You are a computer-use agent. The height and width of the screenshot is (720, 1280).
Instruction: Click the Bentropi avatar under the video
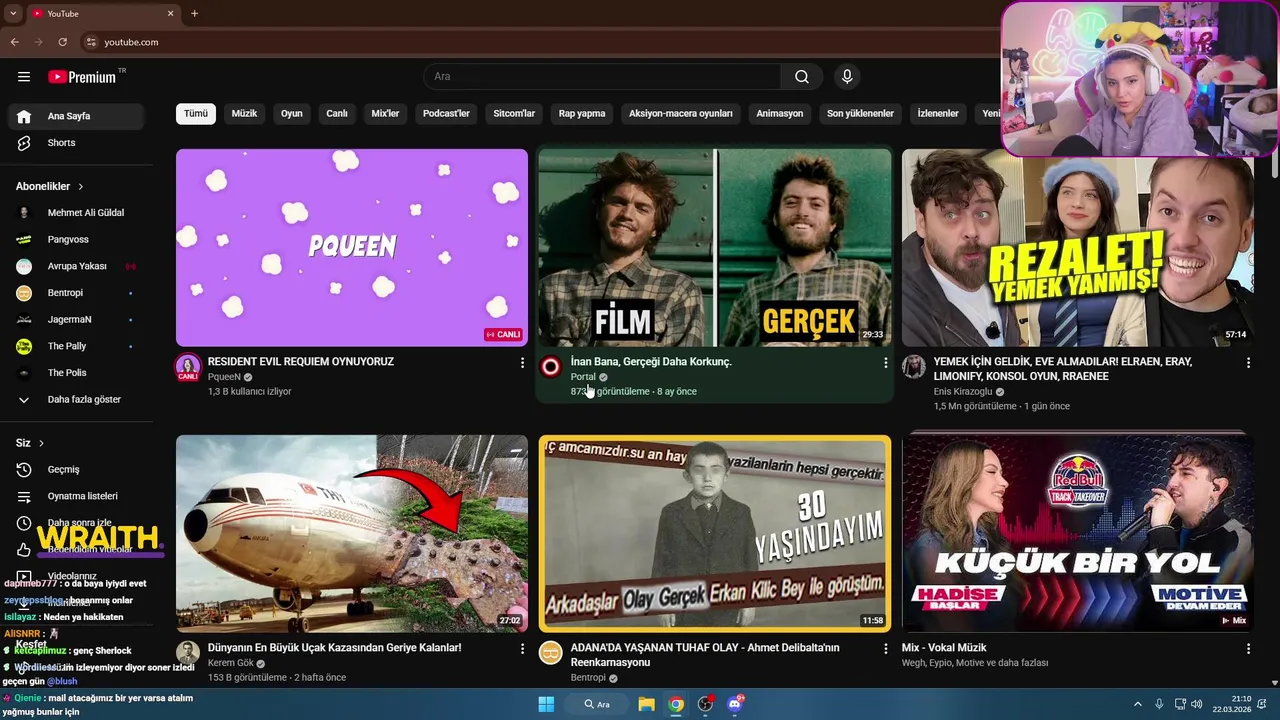(x=550, y=653)
